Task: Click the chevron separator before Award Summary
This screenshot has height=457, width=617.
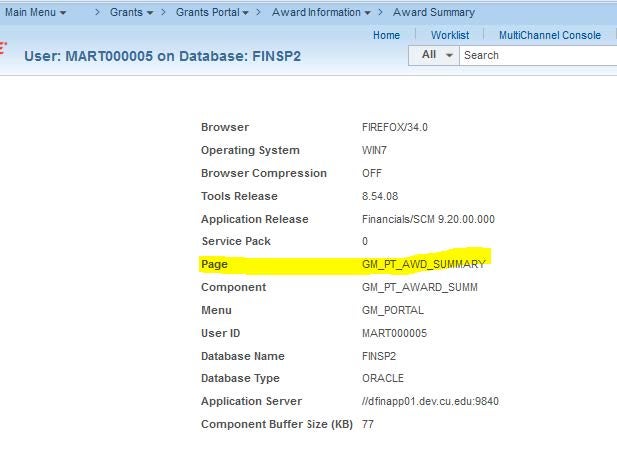Action: pyautogui.click(x=380, y=12)
